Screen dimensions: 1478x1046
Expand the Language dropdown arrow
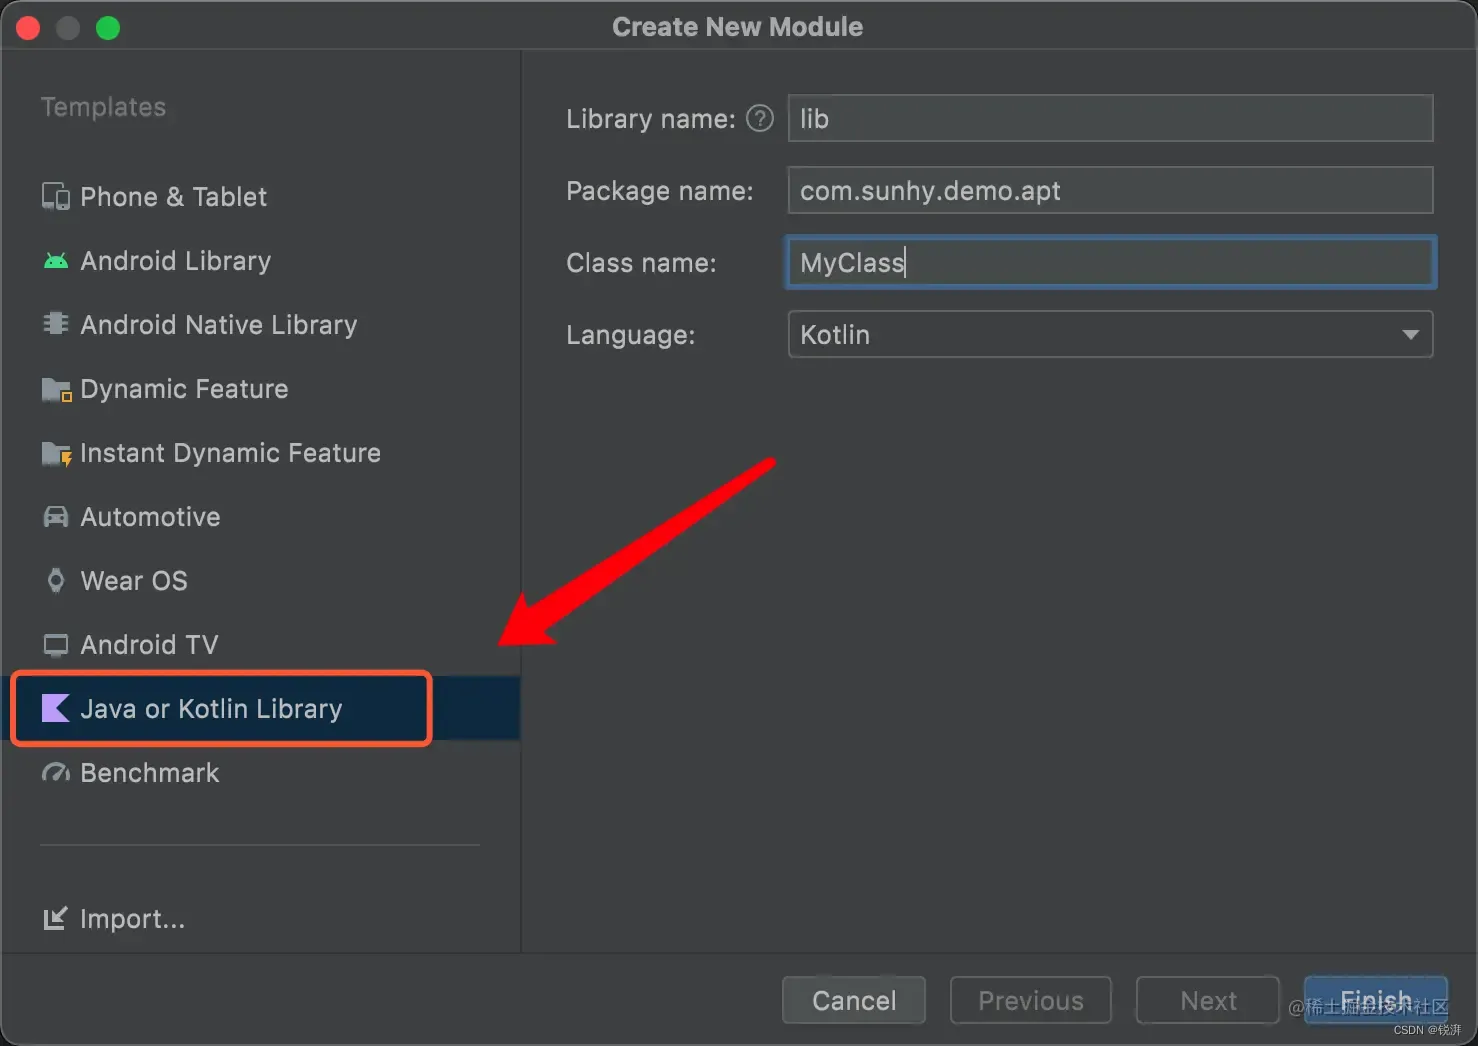(1410, 334)
